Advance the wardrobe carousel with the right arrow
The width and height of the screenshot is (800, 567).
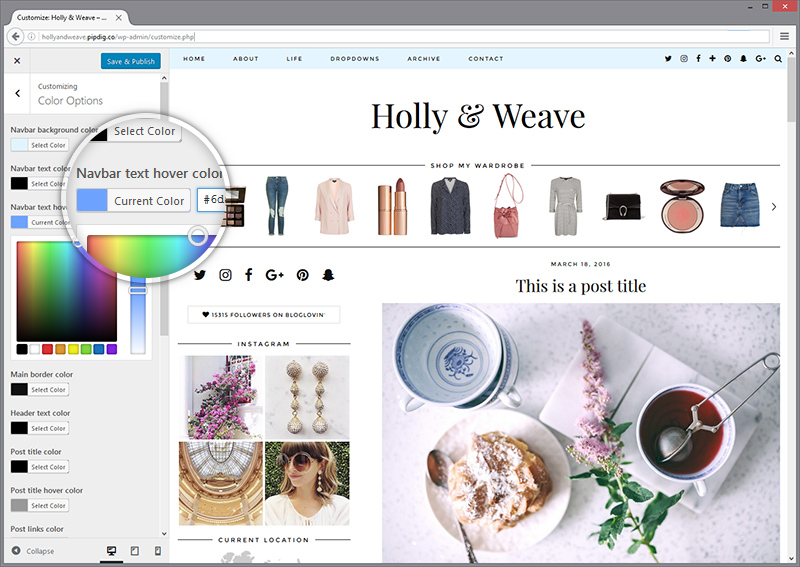pyautogui.click(x=774, y=207)
